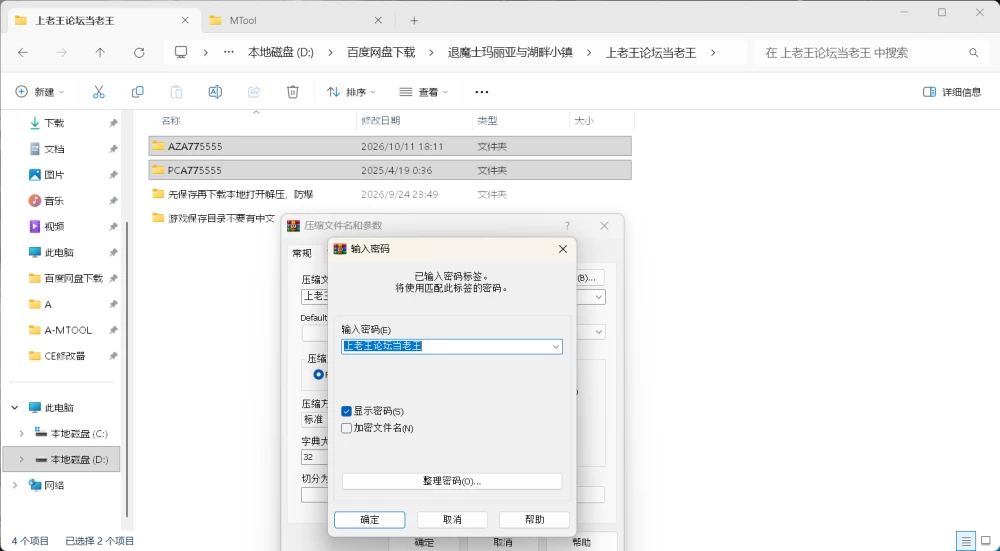Close the 压缩文件名和参数 dialog

coord(604,226)
